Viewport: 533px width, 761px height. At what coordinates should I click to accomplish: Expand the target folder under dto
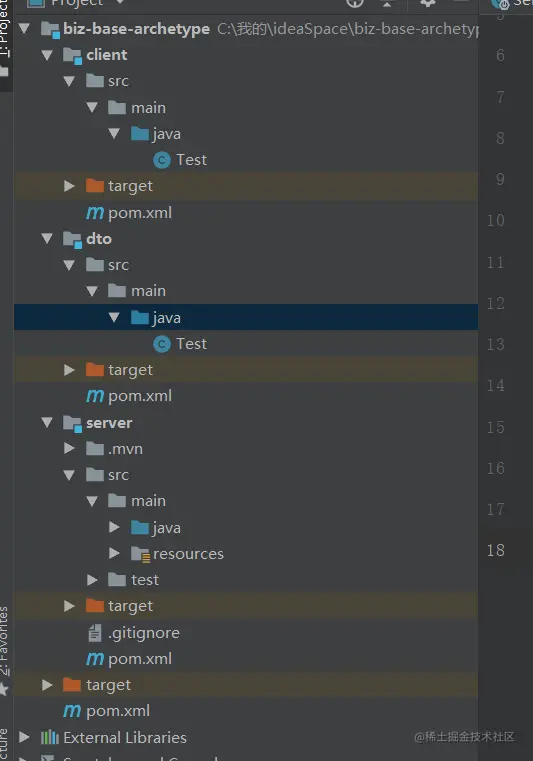69,370
